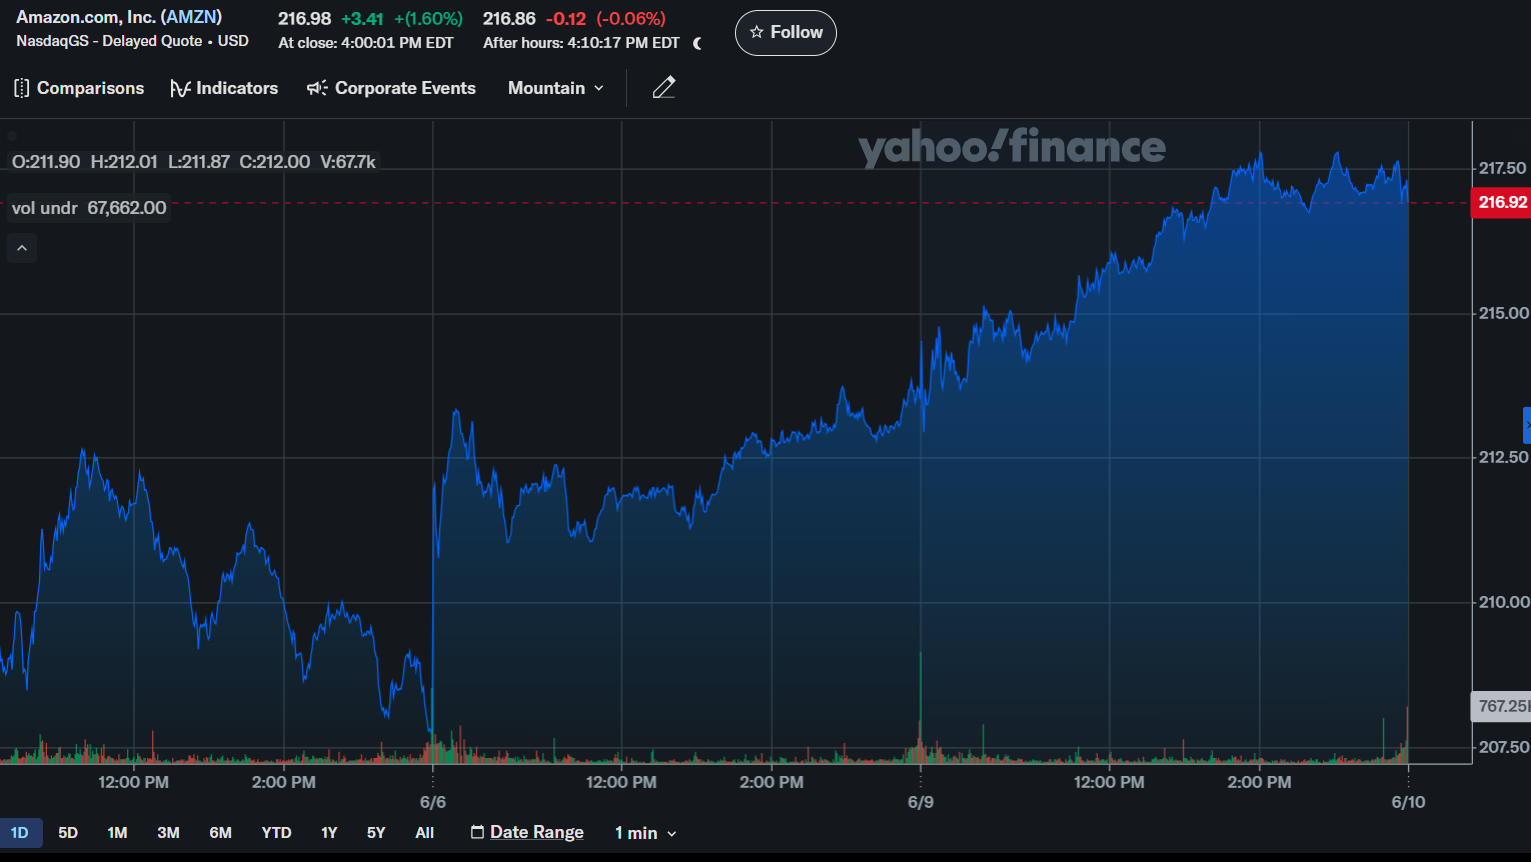1531x862 pixels.
Task: Click the blue side panel handle
Action: 1526,425
